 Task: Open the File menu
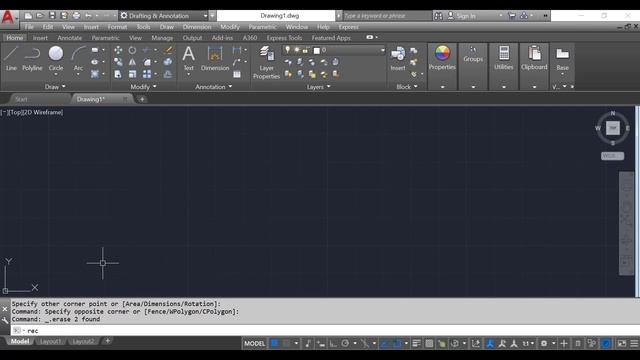29,27
